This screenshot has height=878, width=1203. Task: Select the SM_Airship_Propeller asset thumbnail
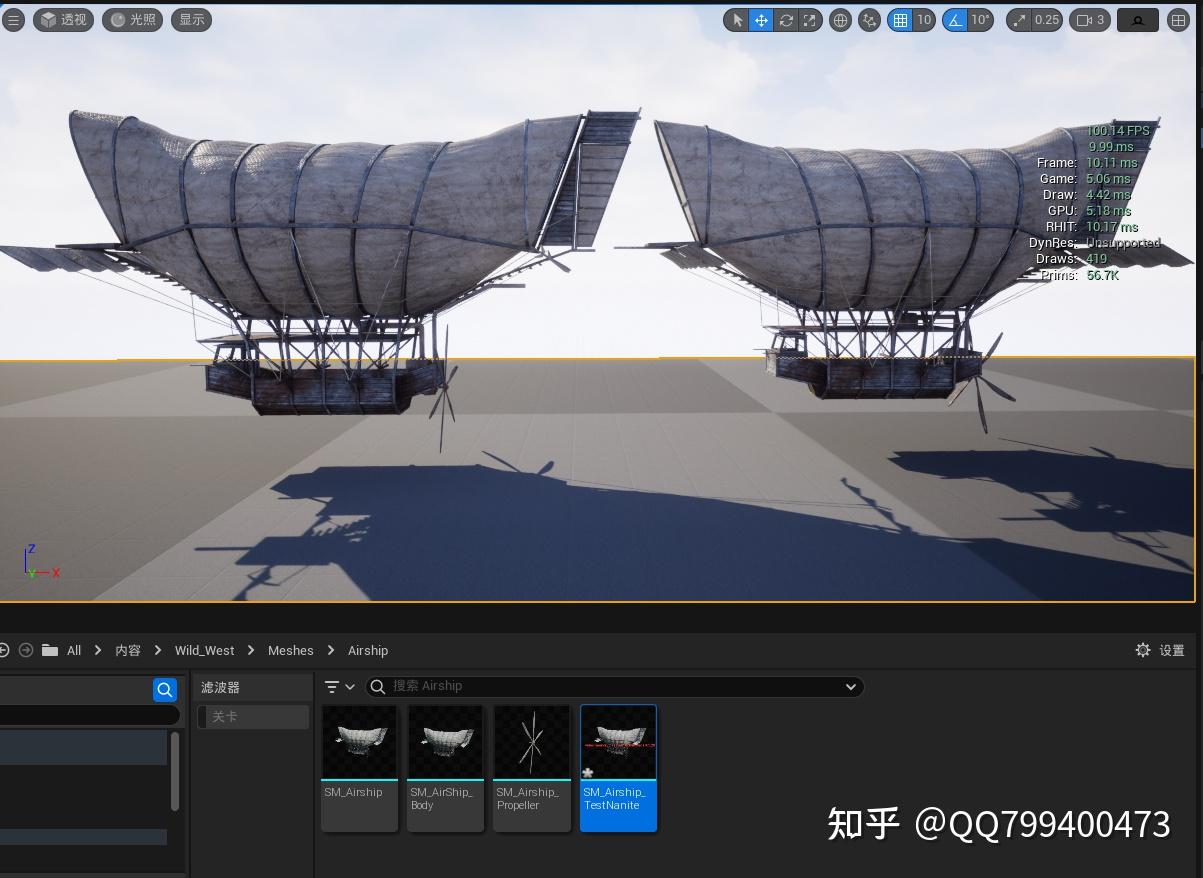tap(532, 741)
